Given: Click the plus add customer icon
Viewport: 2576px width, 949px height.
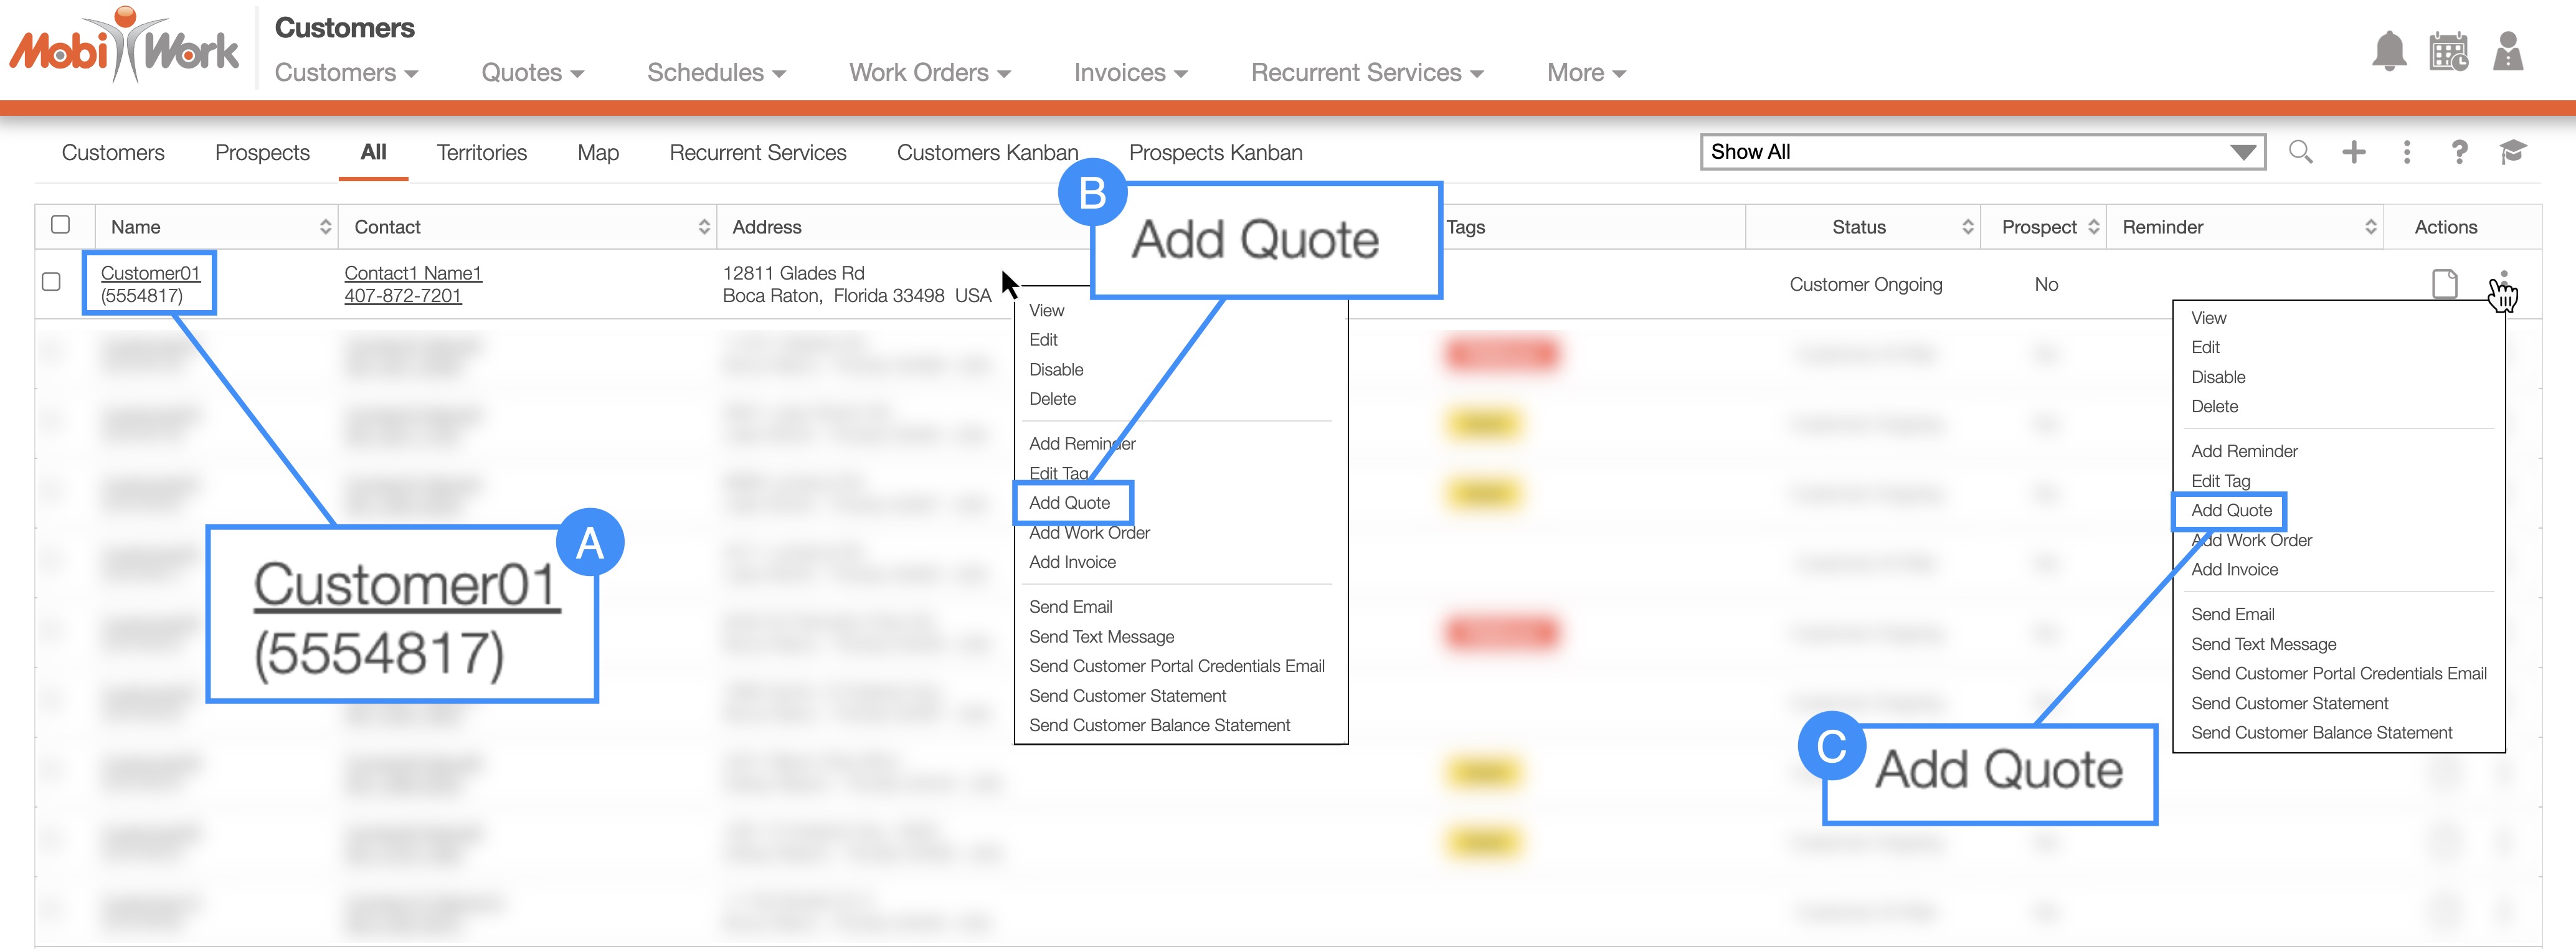Looking at the screenshot, I should pos(2353,152).
